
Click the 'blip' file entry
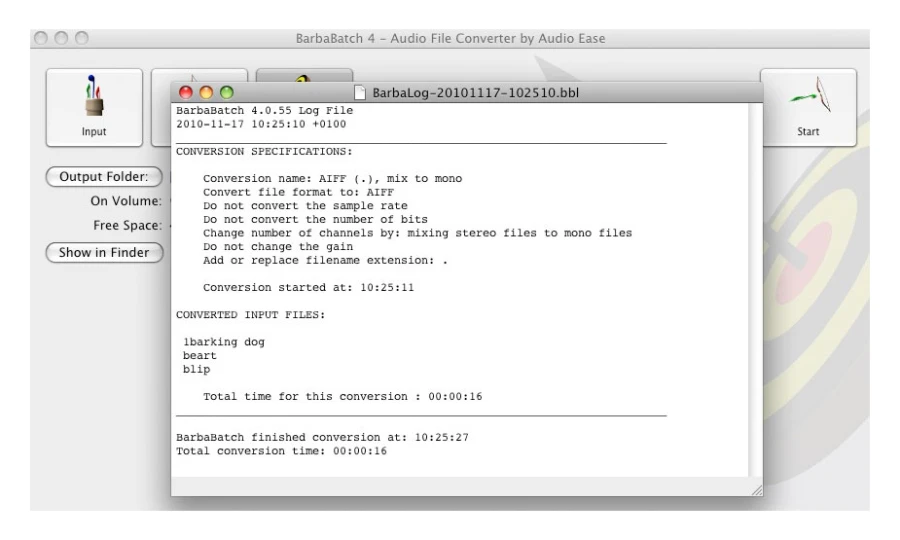(x=196, y=370)
